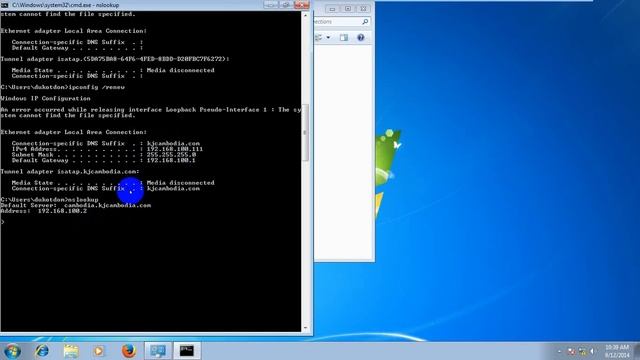Screen dimensions: 640x360
Task: Click the Subnet Mask 255.255.255.0 line
Action: pyautogui.click(x=104, y=155)
